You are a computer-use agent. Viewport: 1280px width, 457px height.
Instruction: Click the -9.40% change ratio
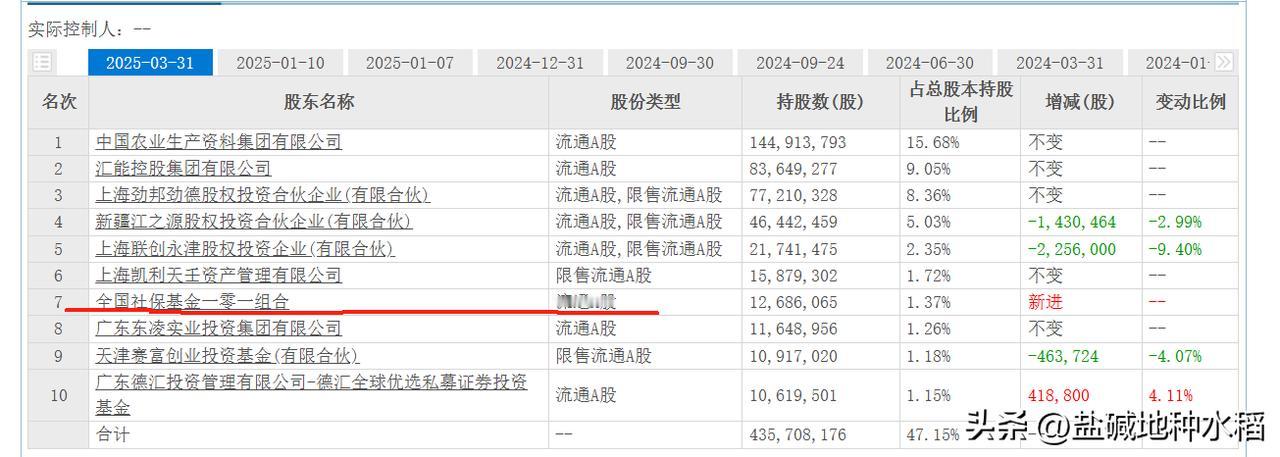click(1175, 248)
